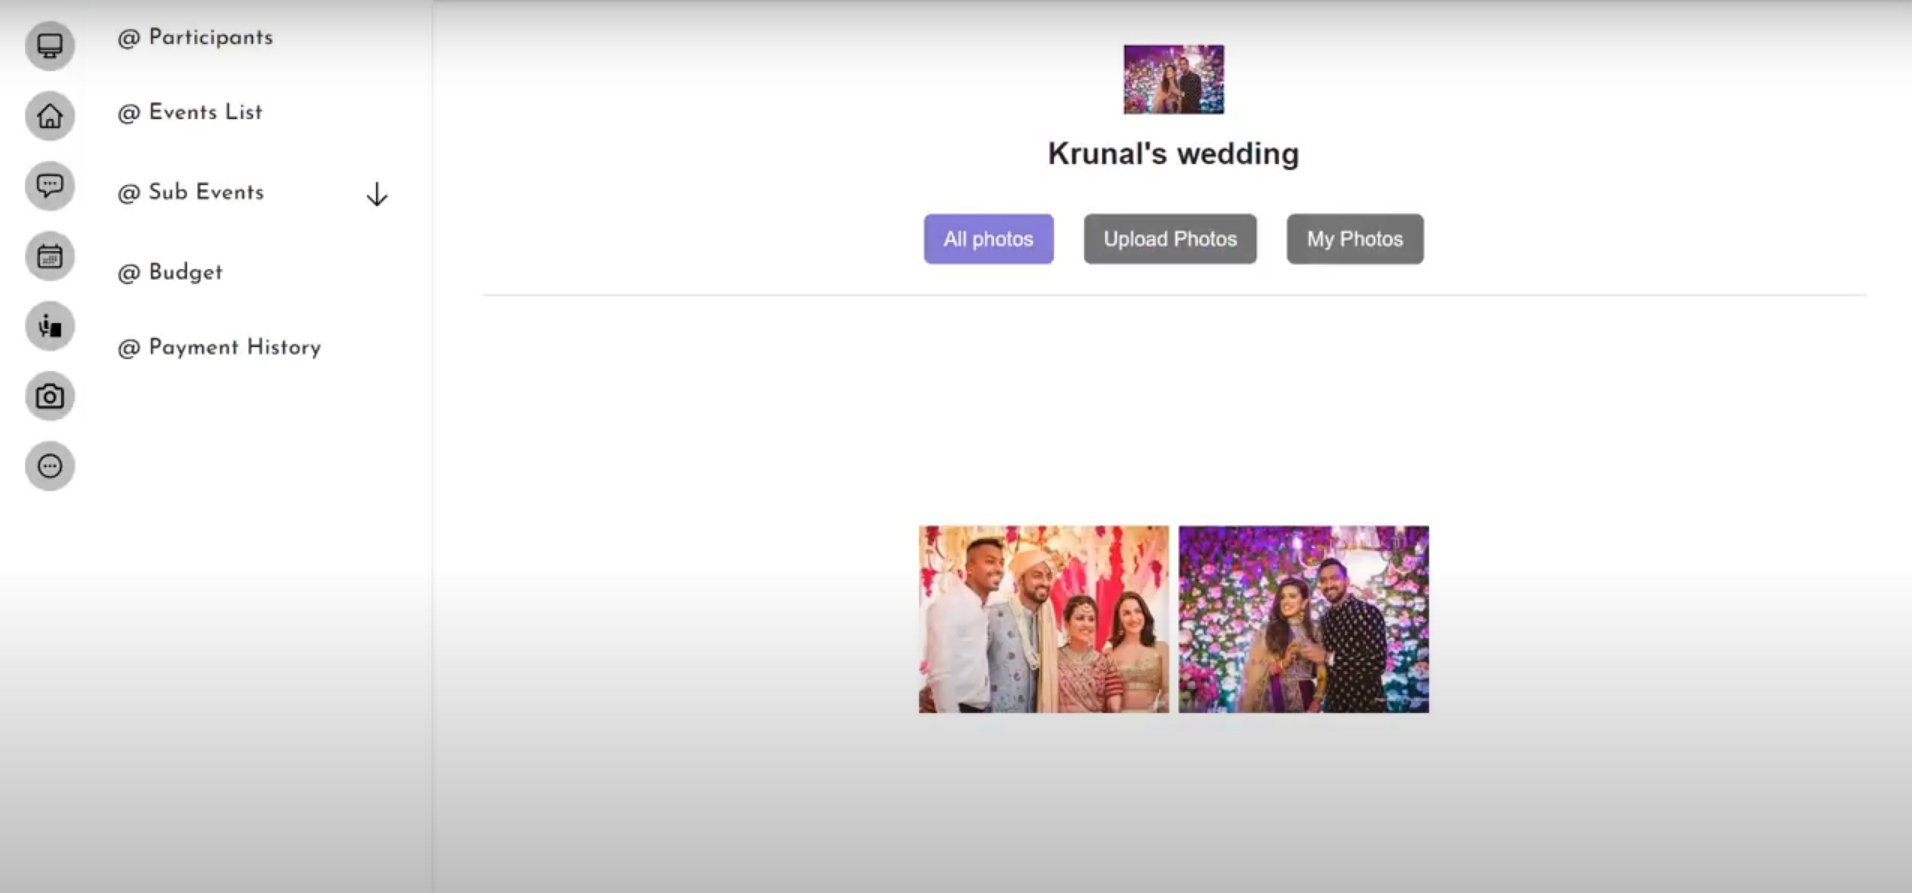The width and height of the screenshot is (1912, 893).
Task: Open the Budget section
Action: tap(170, 272)
